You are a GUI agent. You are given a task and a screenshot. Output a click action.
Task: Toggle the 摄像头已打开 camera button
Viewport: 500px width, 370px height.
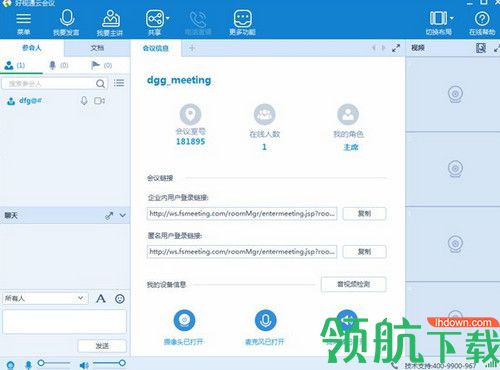[184, 320]
